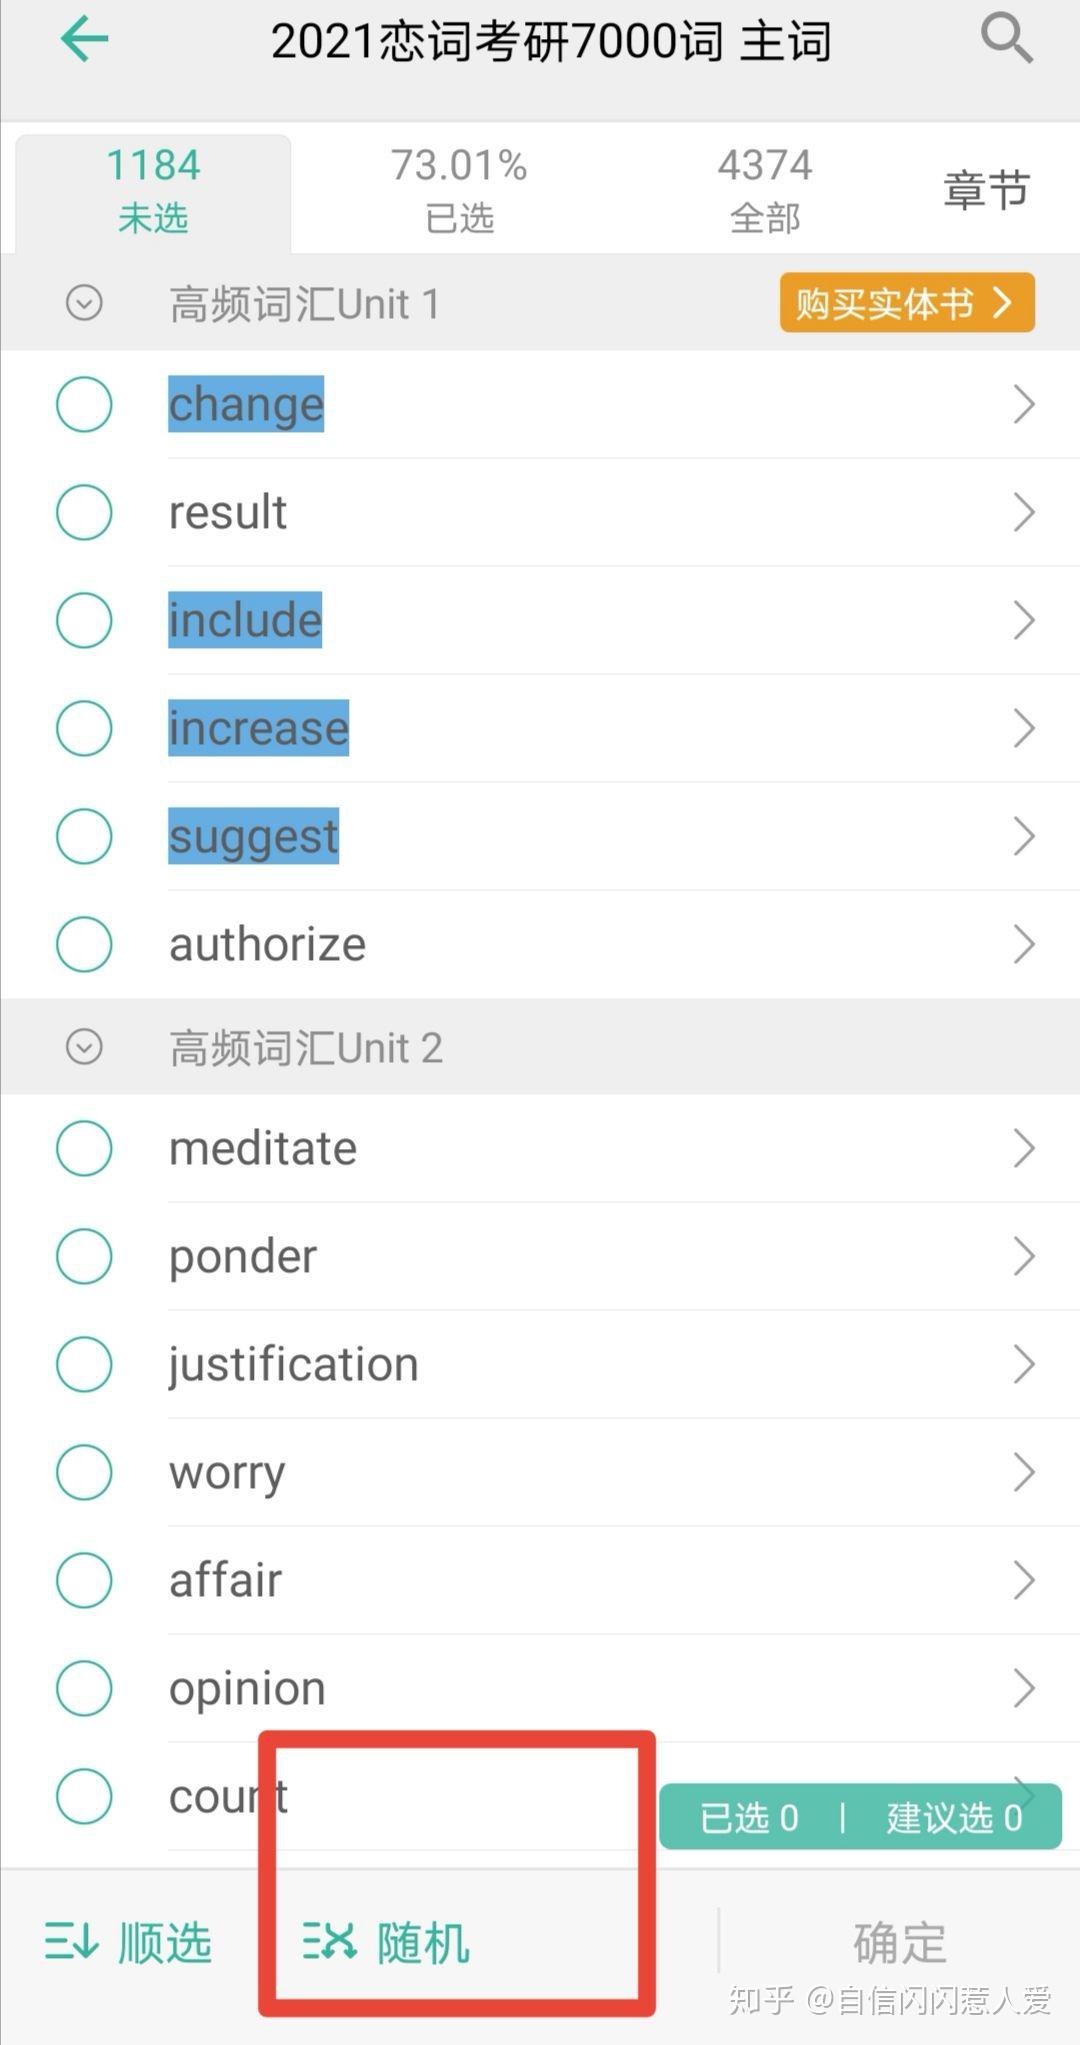This screenshot has width=1080, height=2045.
Task: Tap the word increase in the list
Action: [259, 727]
